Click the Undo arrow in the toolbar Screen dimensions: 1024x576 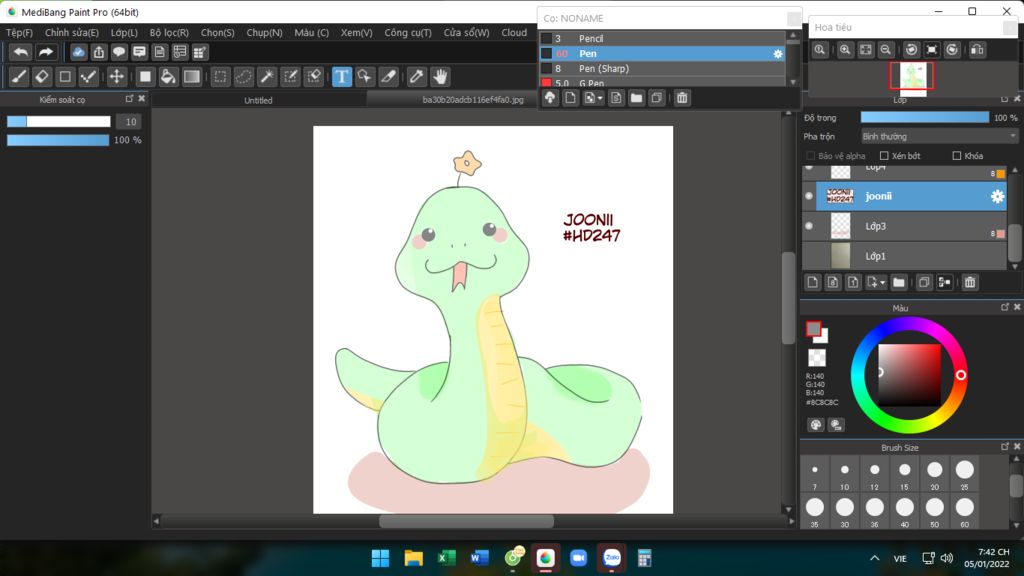point(21,52)
